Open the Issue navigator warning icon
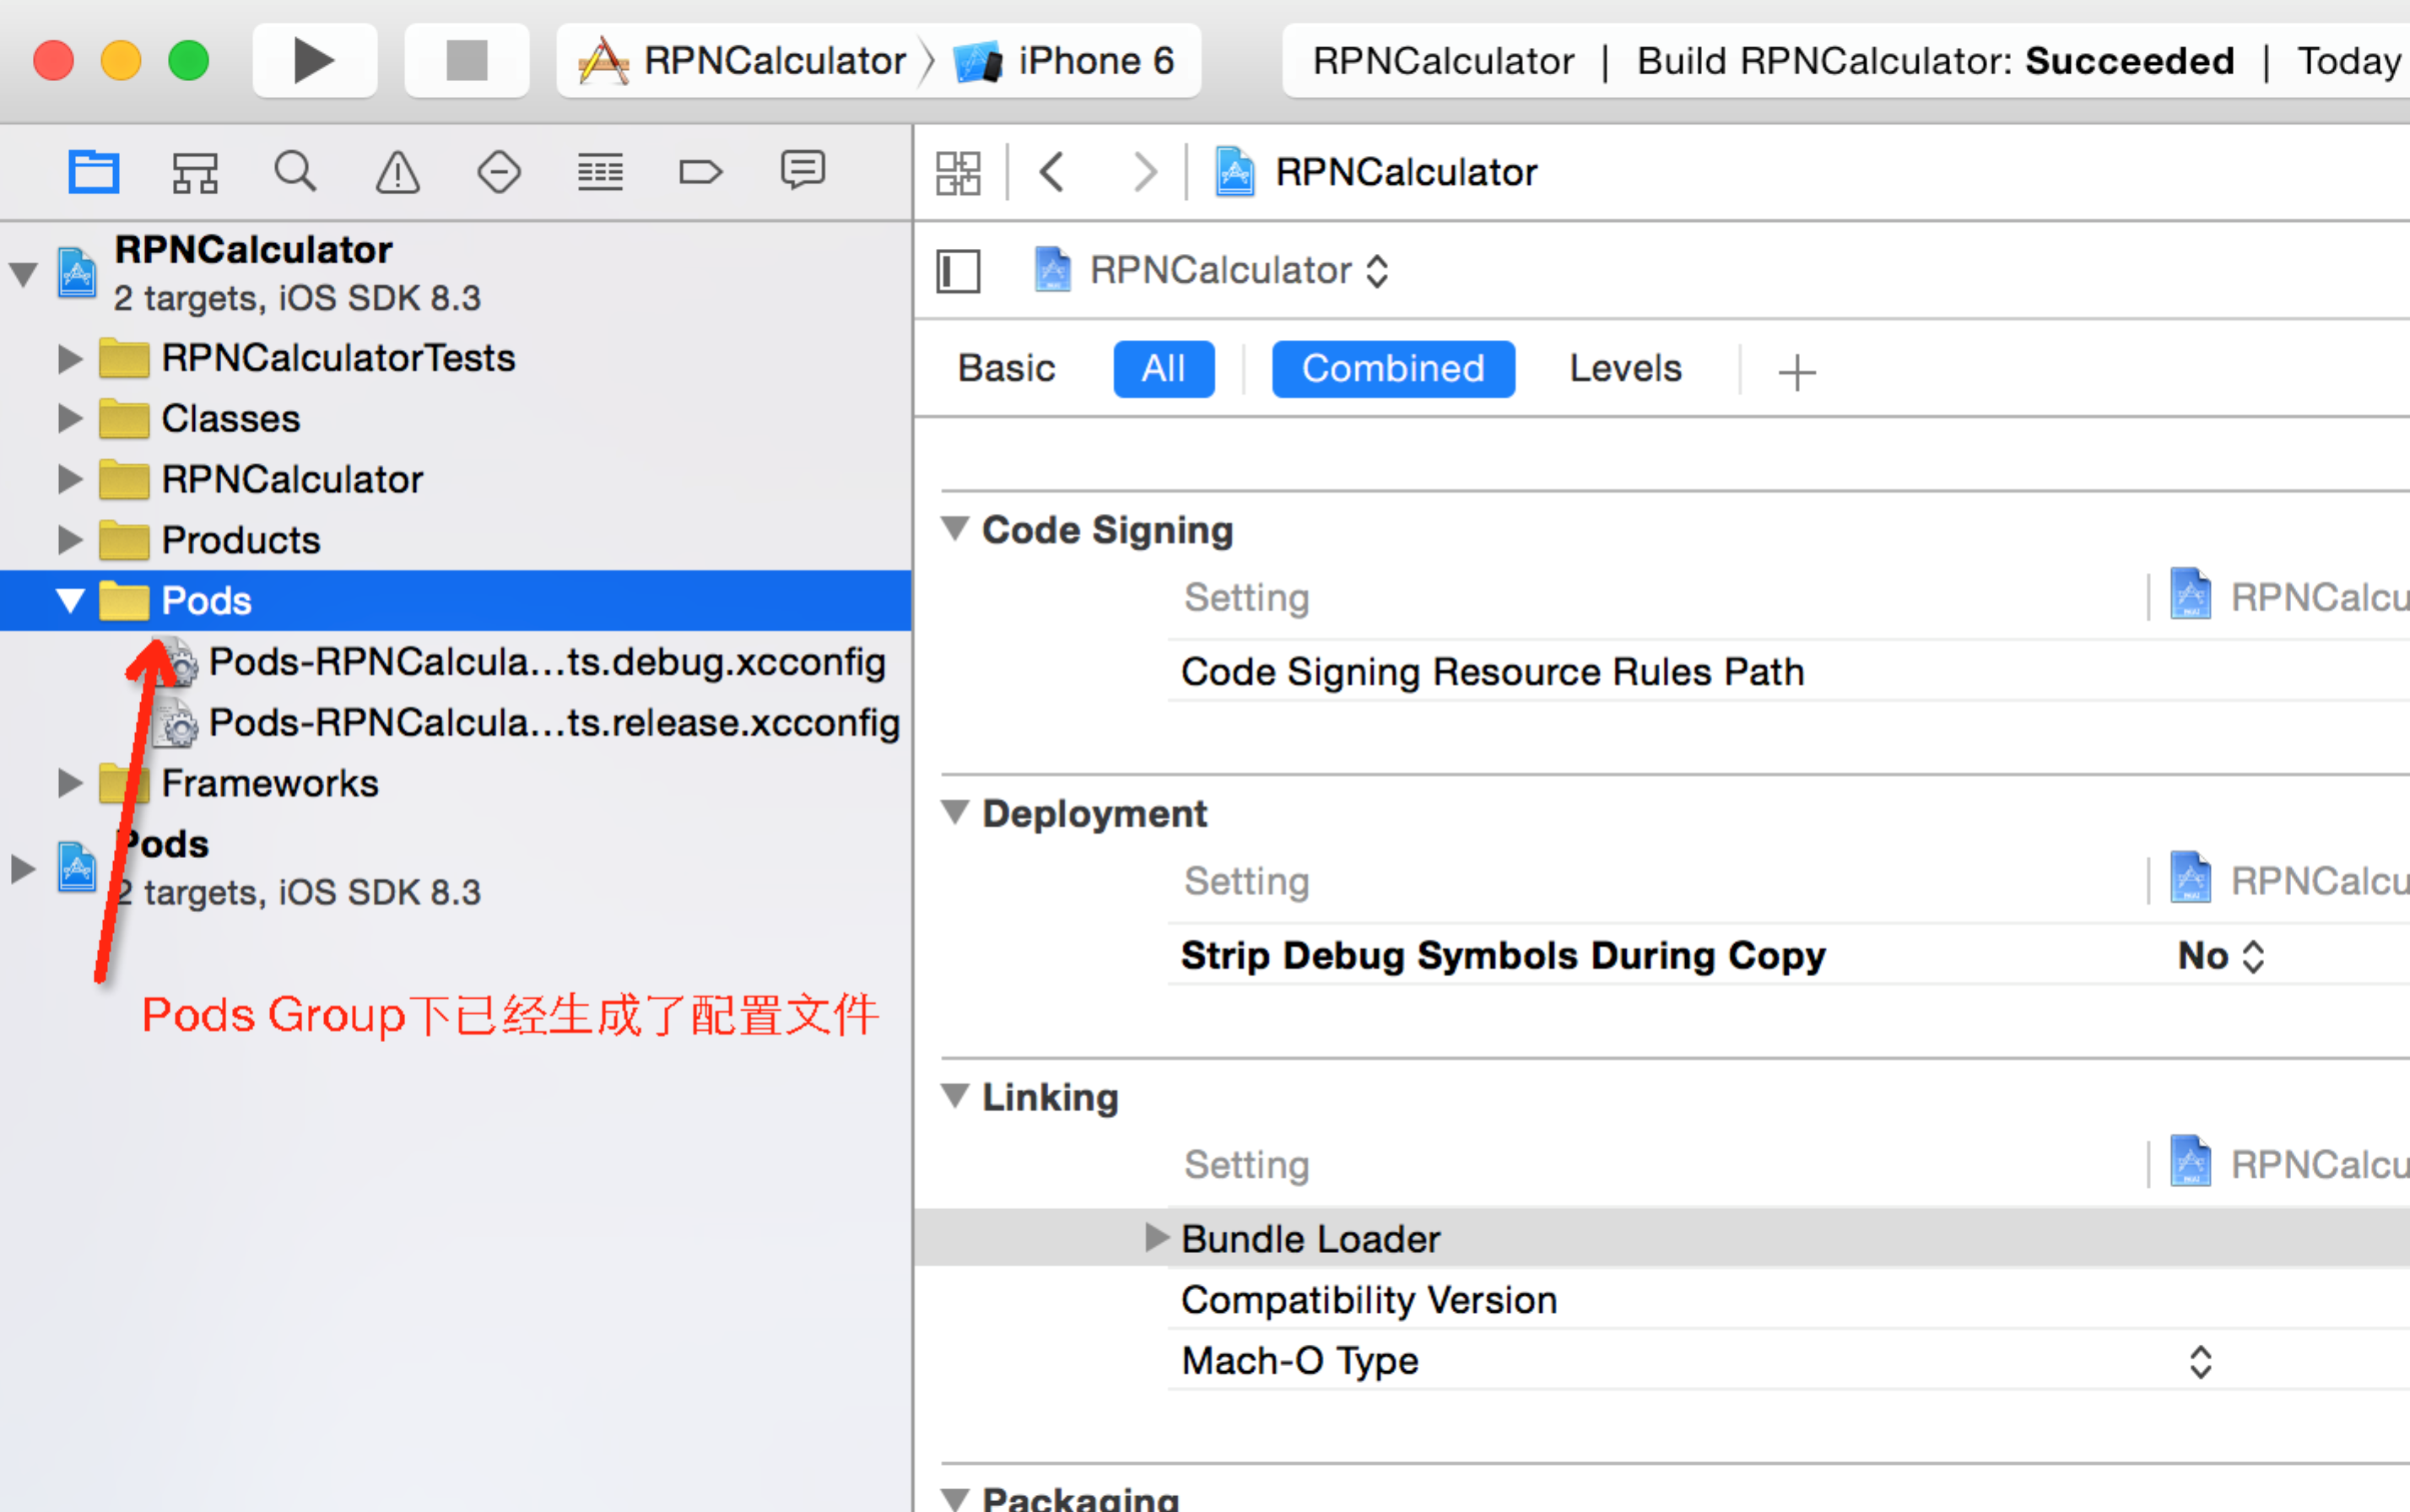 click(x=398, y=172)
